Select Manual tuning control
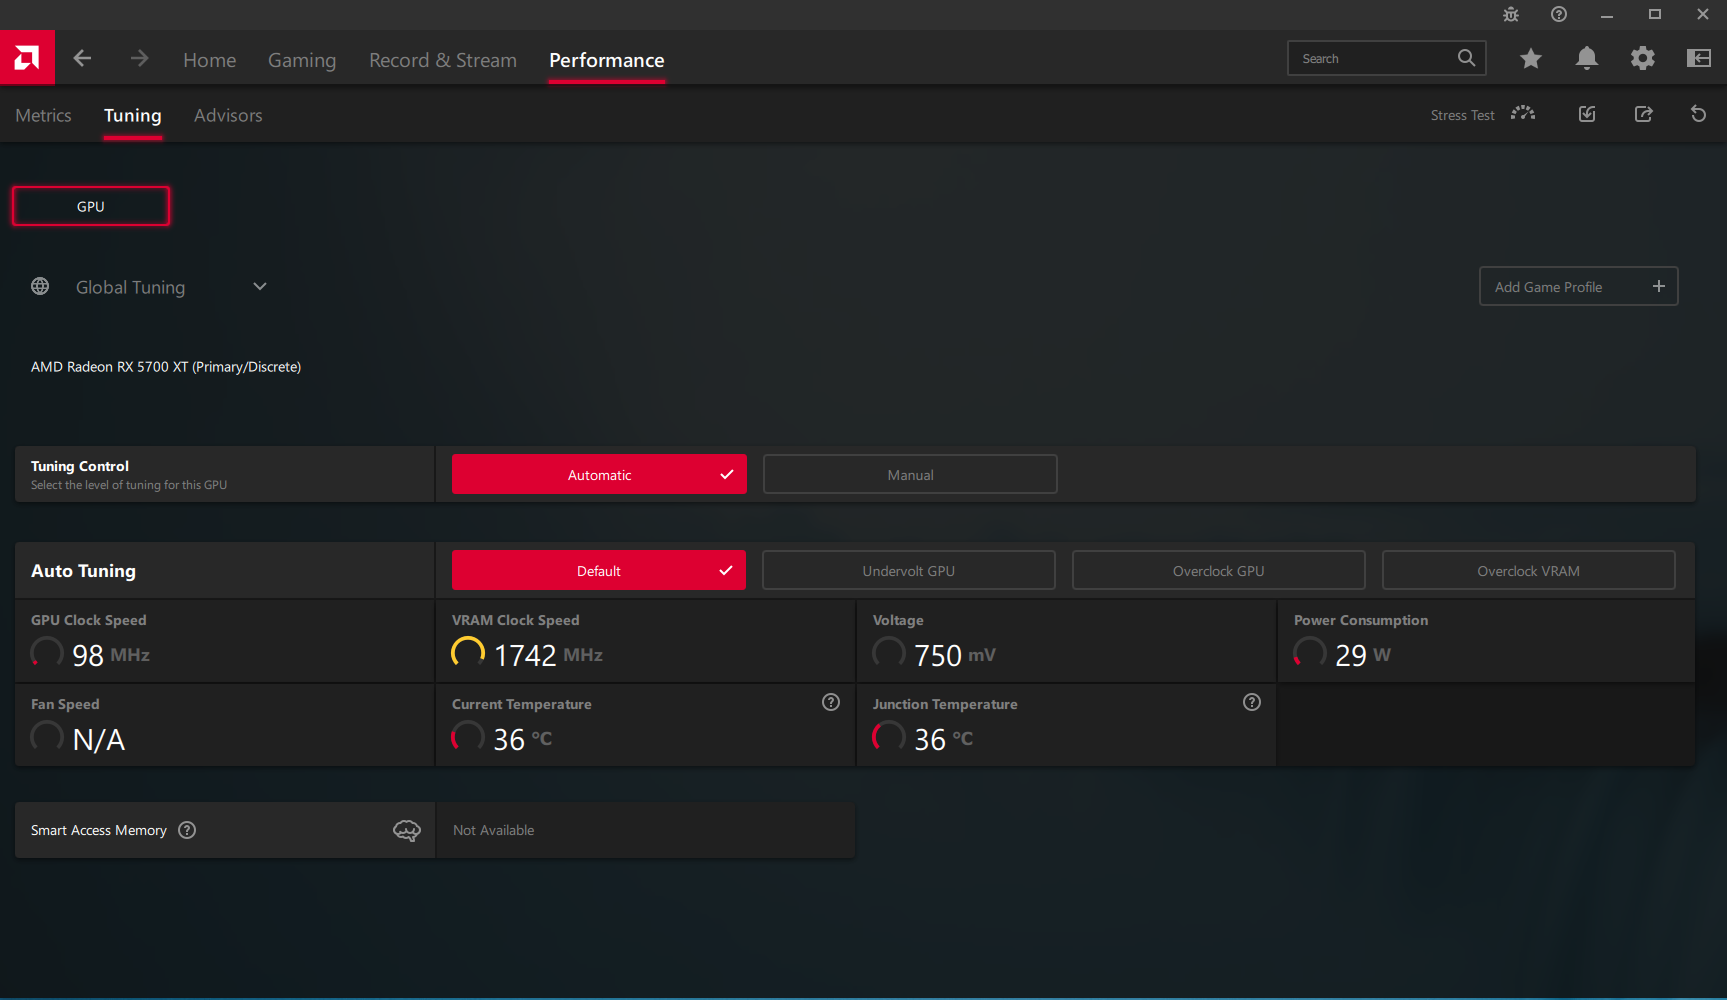The image size is (1727, 1000). pos(910,474)
